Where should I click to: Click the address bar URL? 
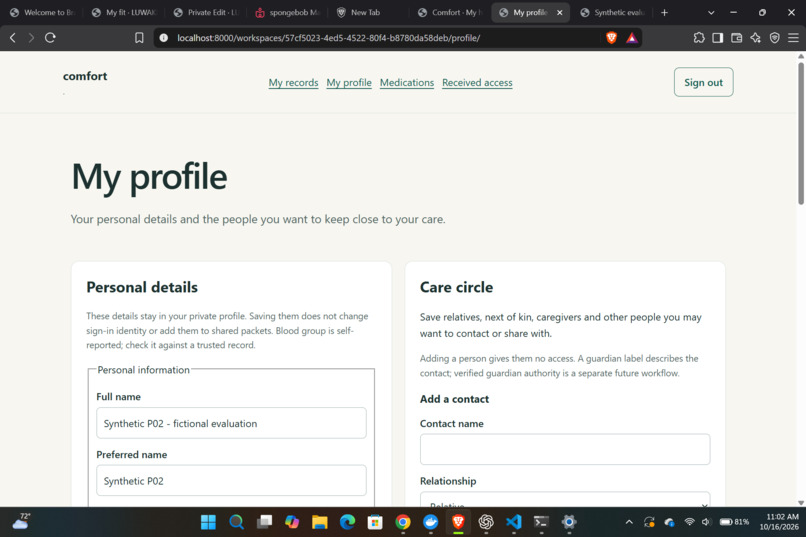coord(328,38)
